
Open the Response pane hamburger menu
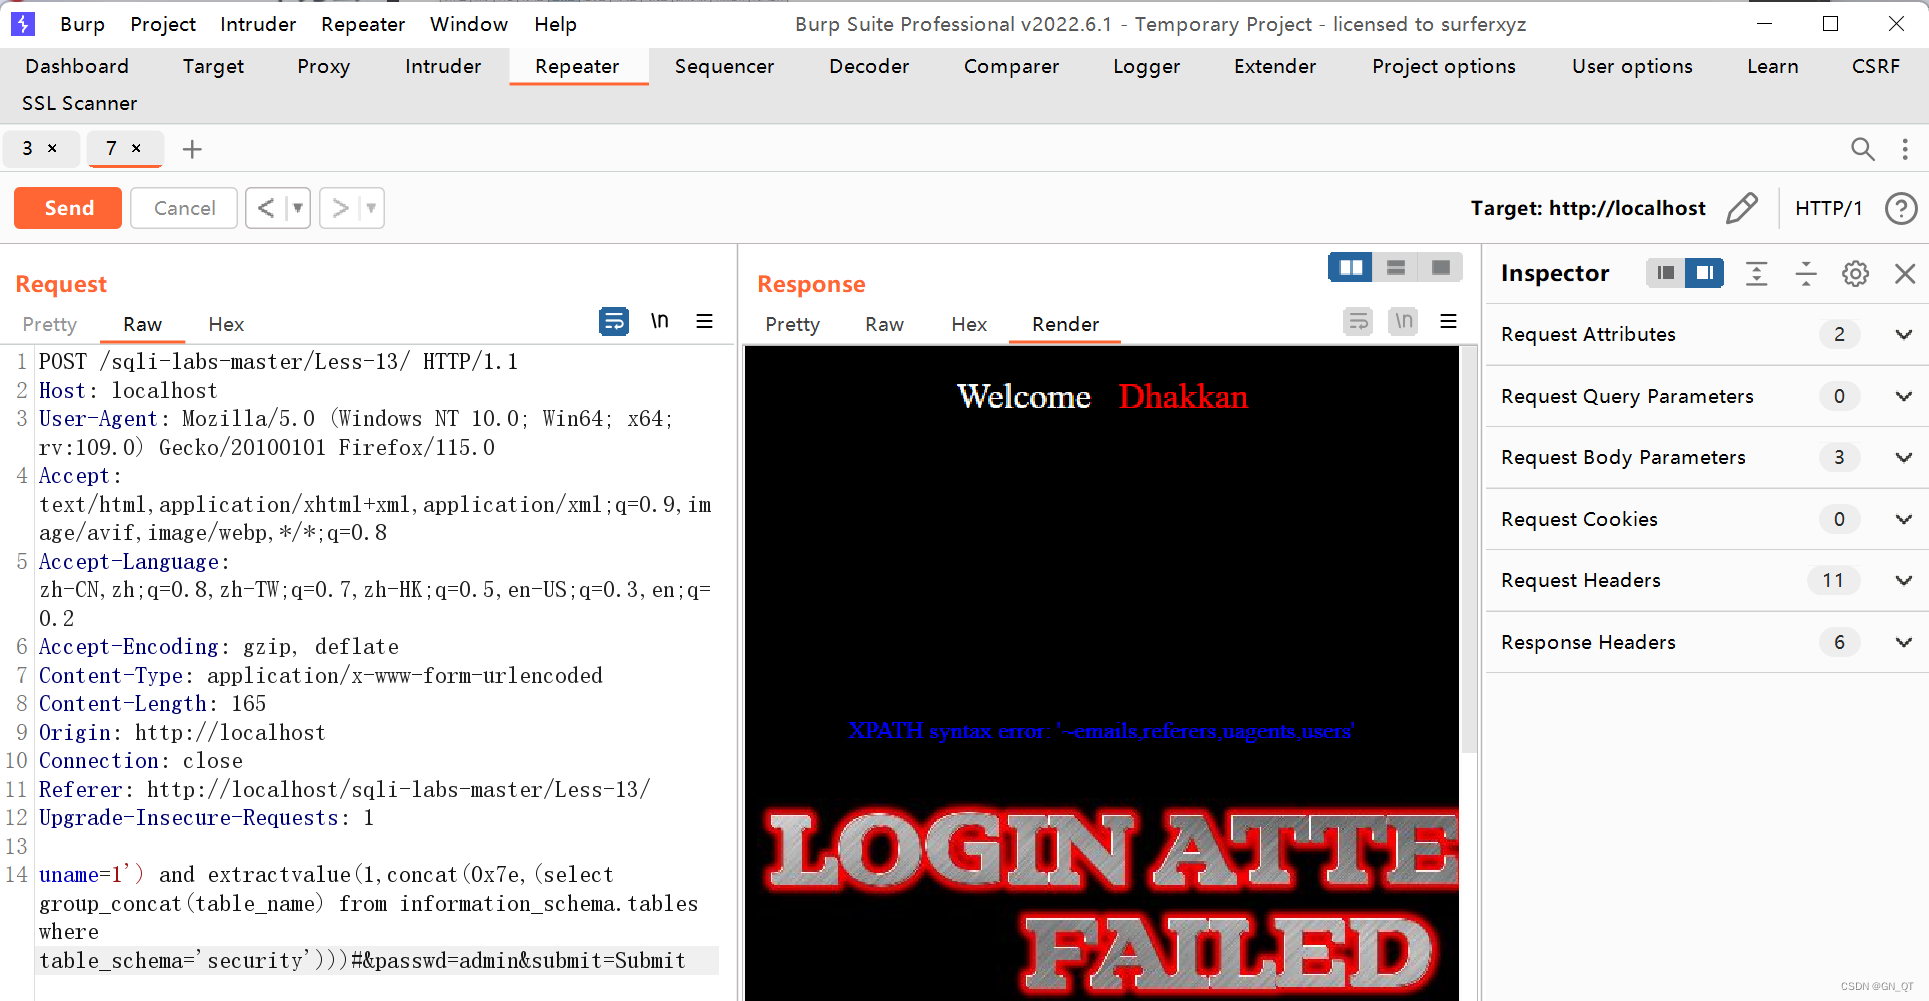[x=1448, y=321]
